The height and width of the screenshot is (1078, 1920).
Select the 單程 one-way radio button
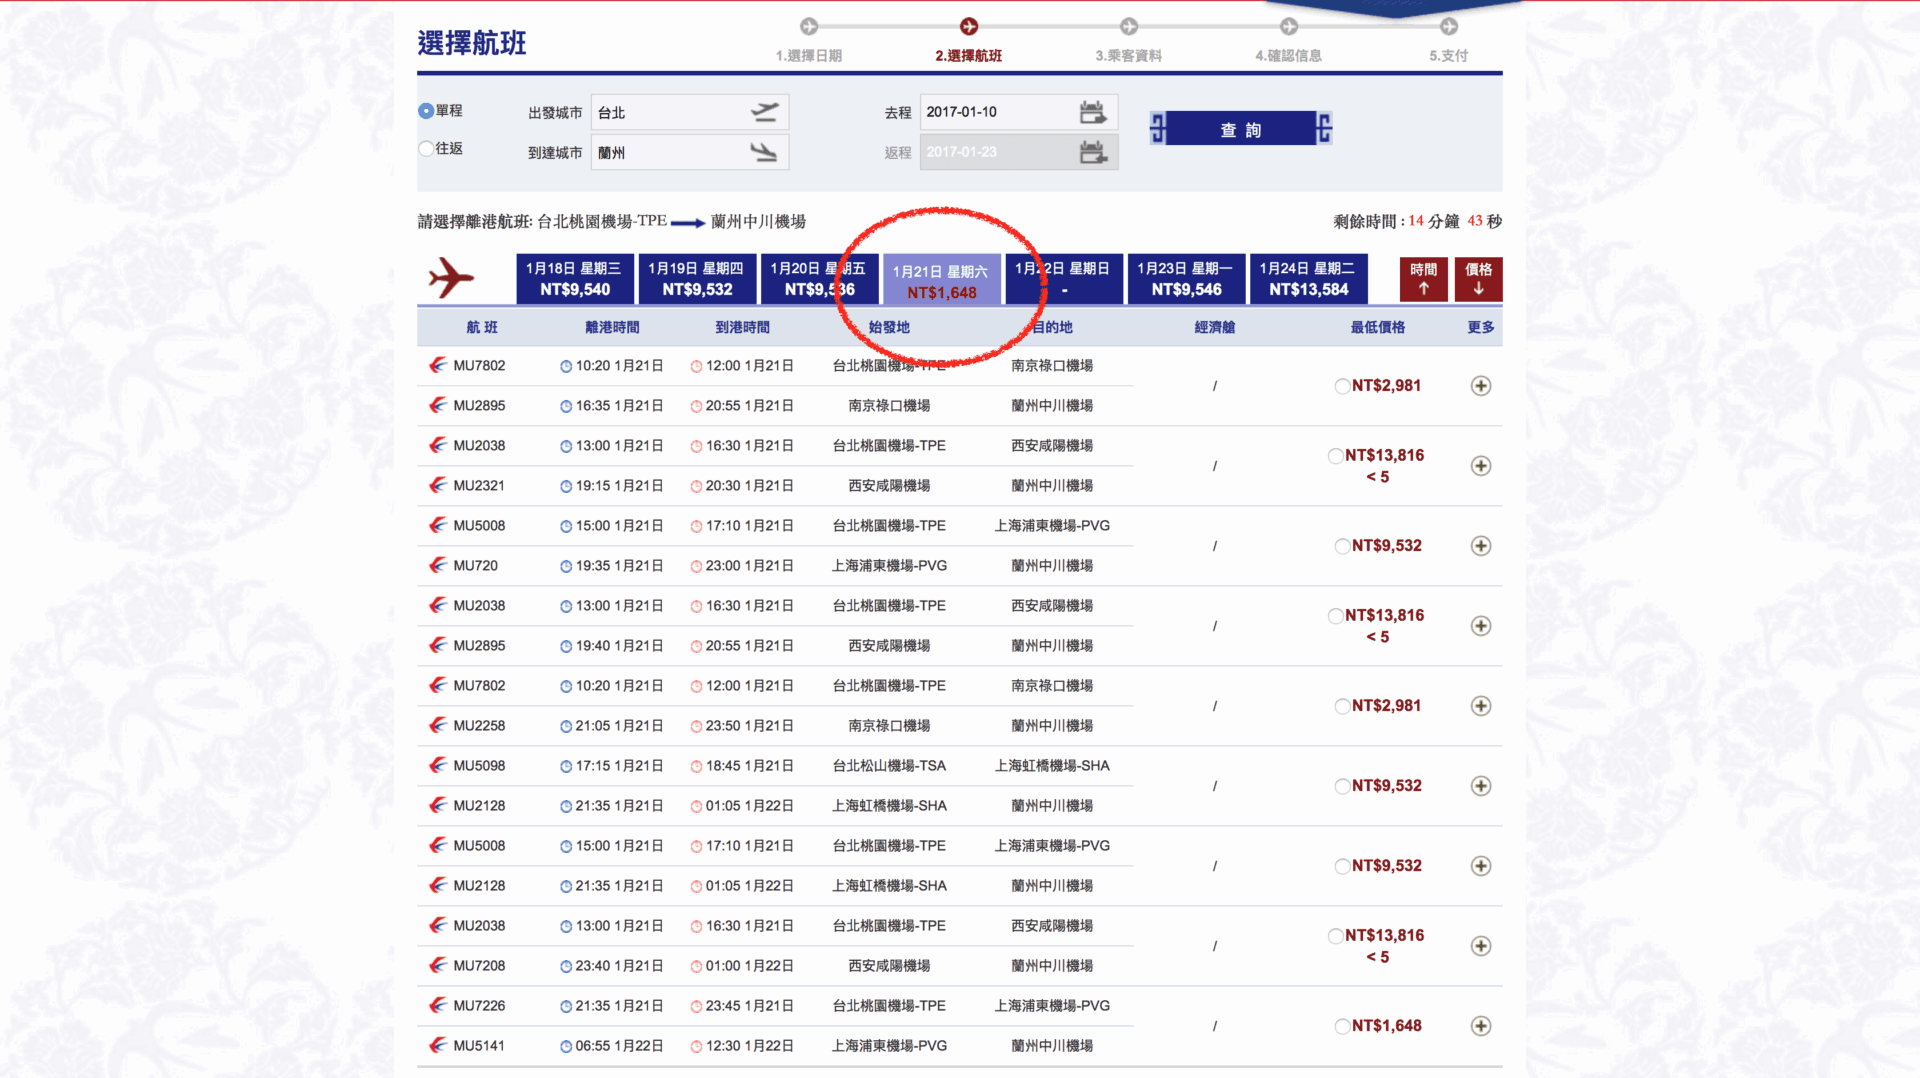point(427,111)
